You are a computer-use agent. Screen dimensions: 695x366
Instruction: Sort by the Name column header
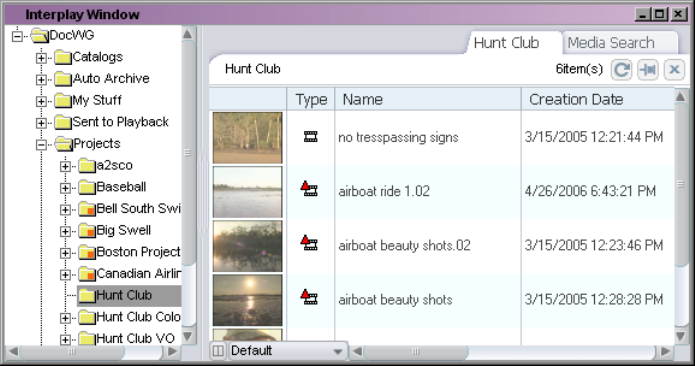coord(428,99)
